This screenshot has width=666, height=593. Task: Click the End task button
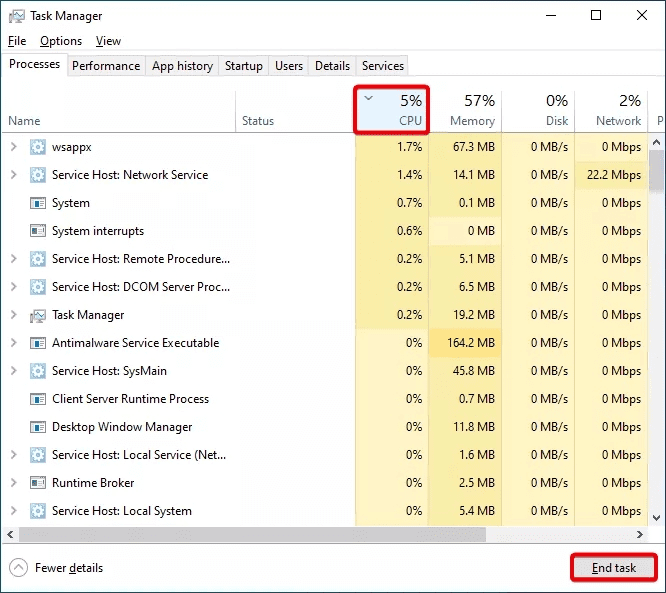coord(614,568)
